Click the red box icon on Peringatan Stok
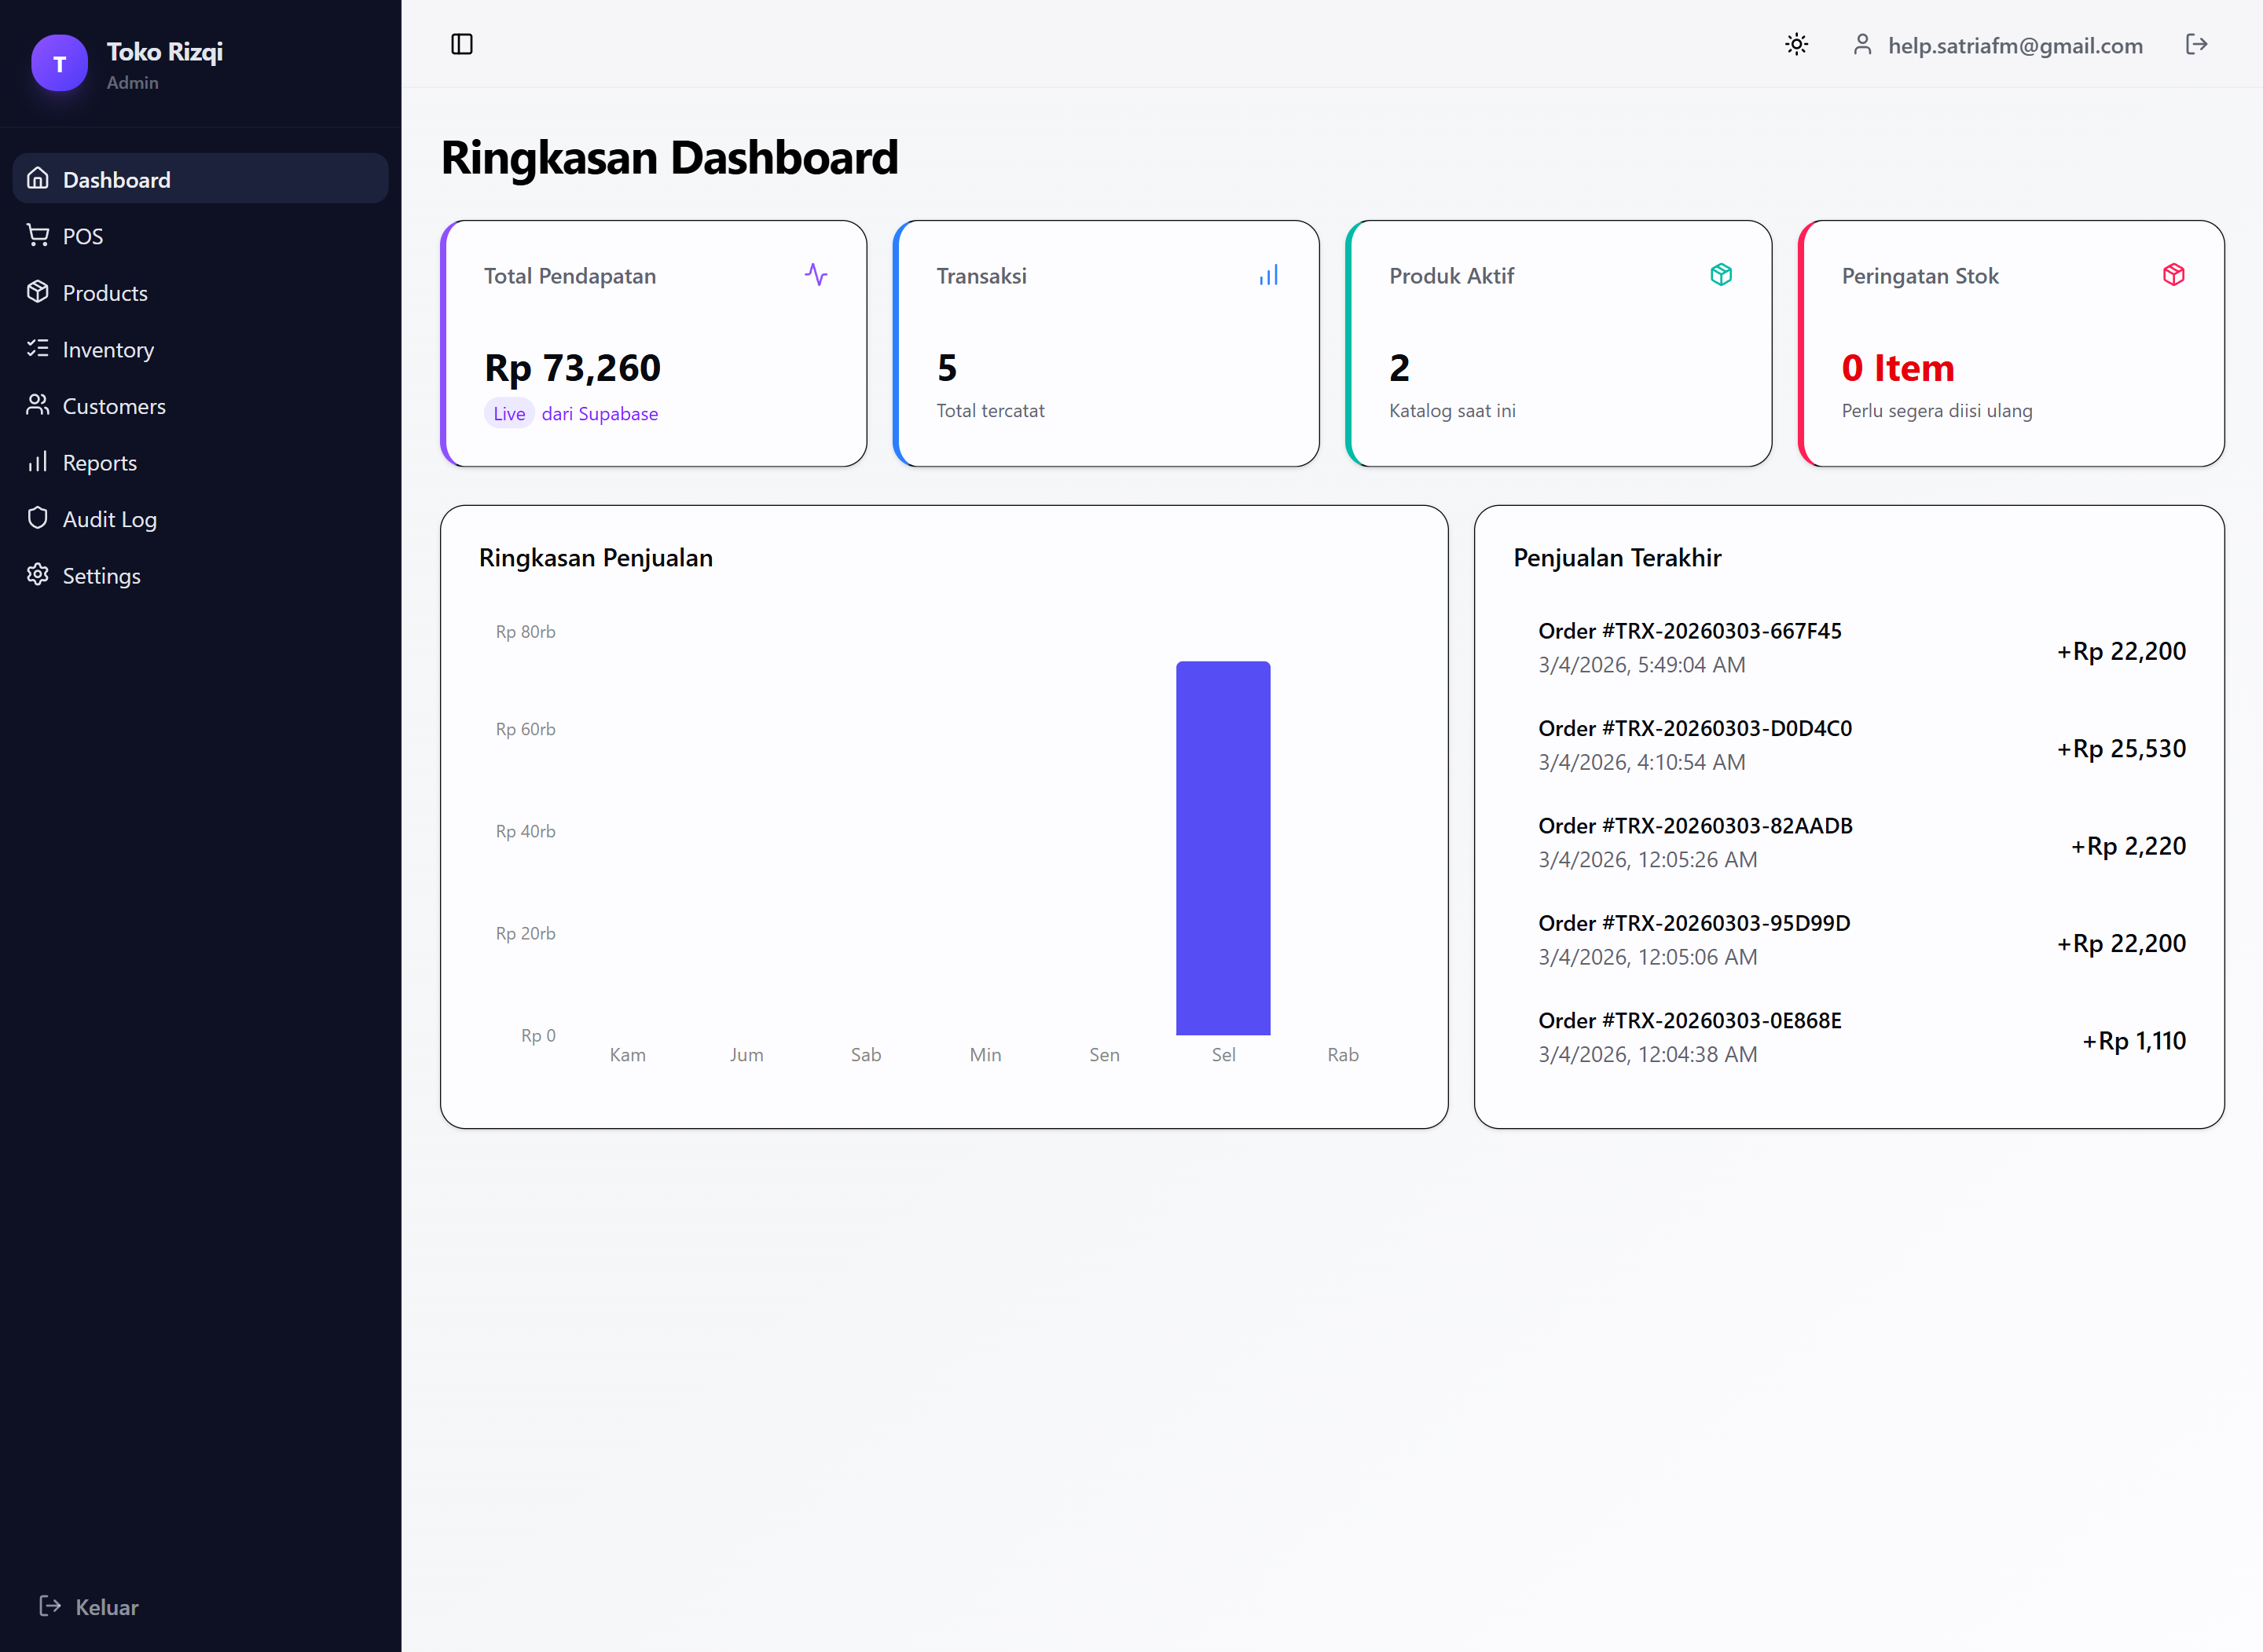2263x1652 pixels. 2173,274
